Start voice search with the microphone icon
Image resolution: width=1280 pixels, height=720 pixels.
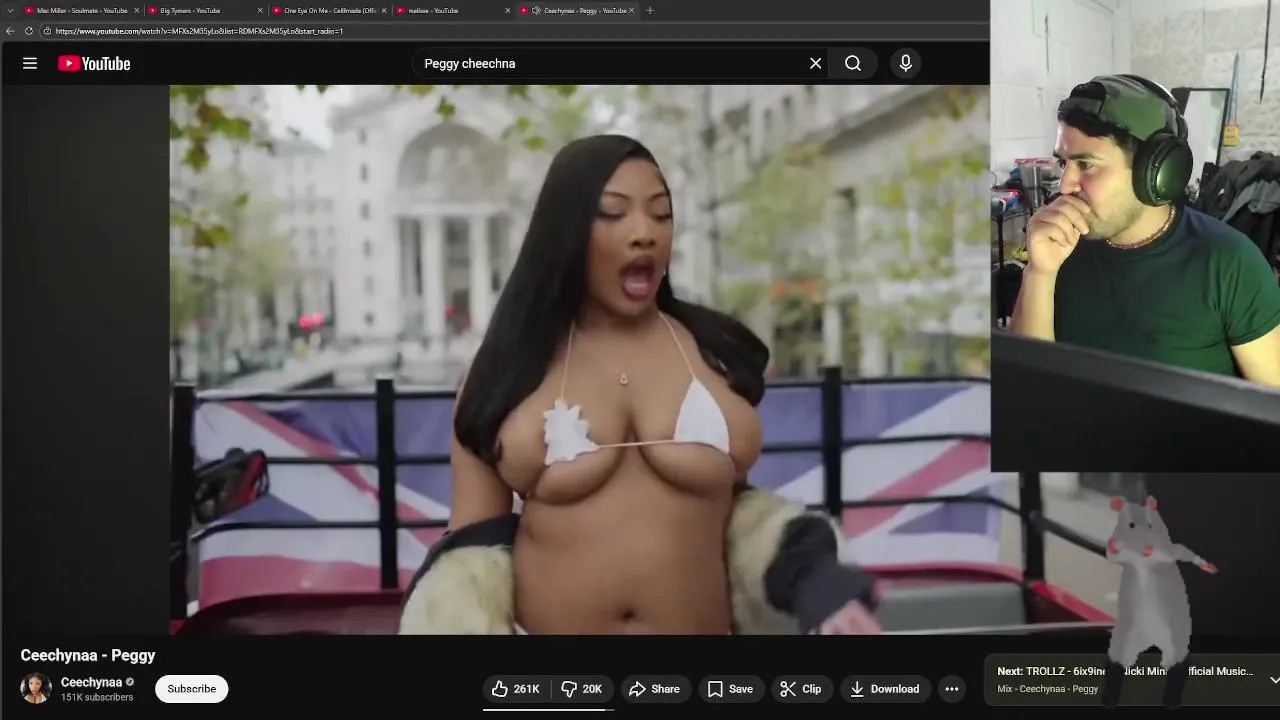(906, 63)
